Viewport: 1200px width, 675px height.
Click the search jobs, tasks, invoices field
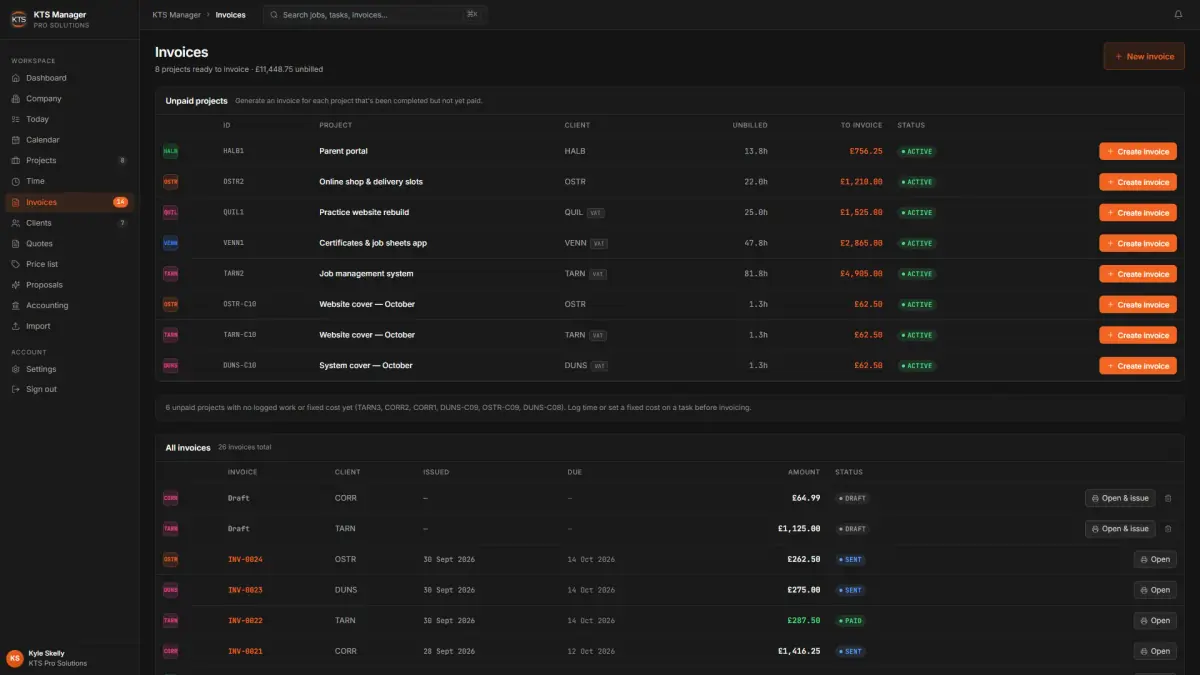(375, 15)
